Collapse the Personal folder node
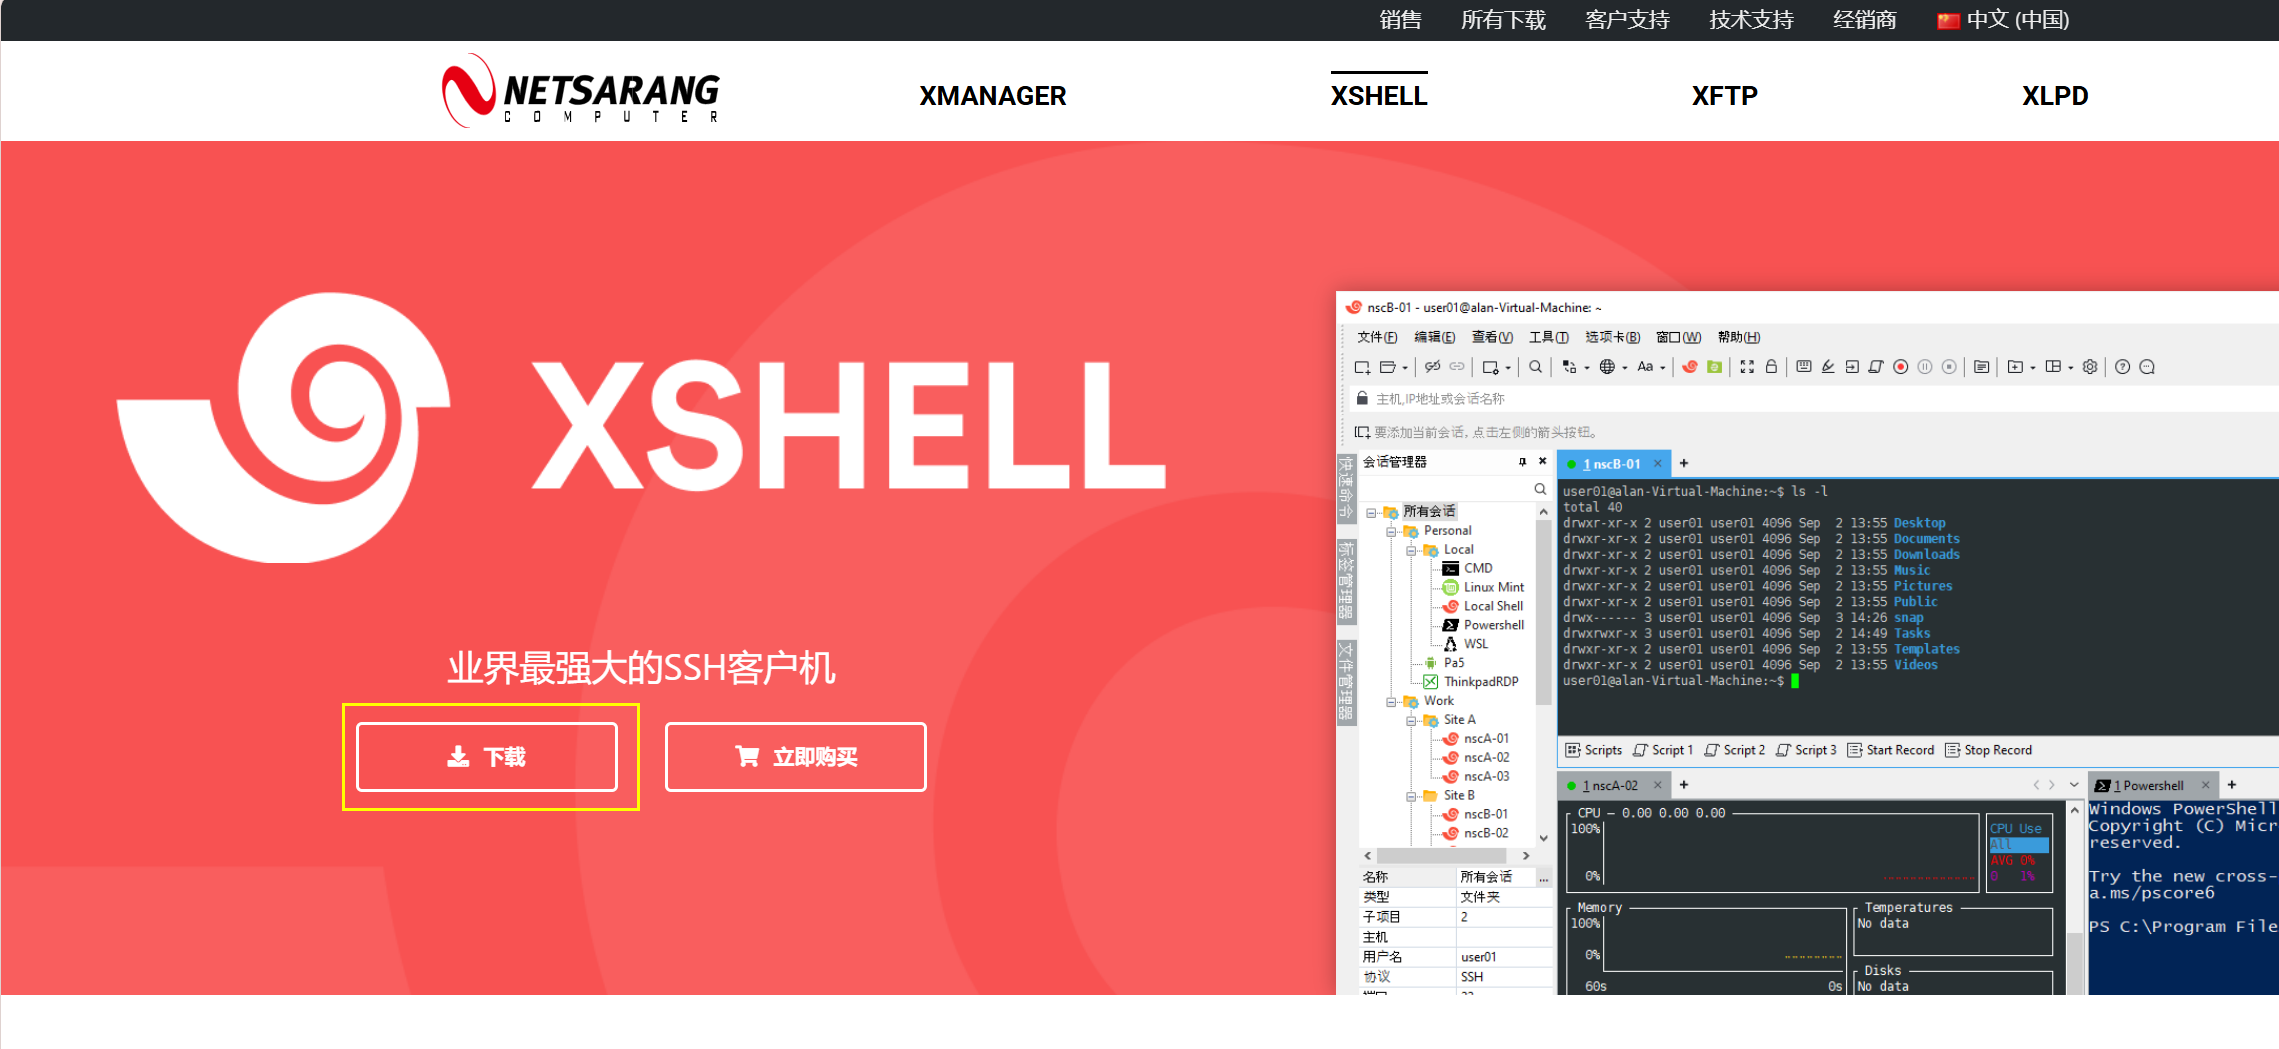The height and width of the screenshot is (1049, 2279). click(1391, 531)
